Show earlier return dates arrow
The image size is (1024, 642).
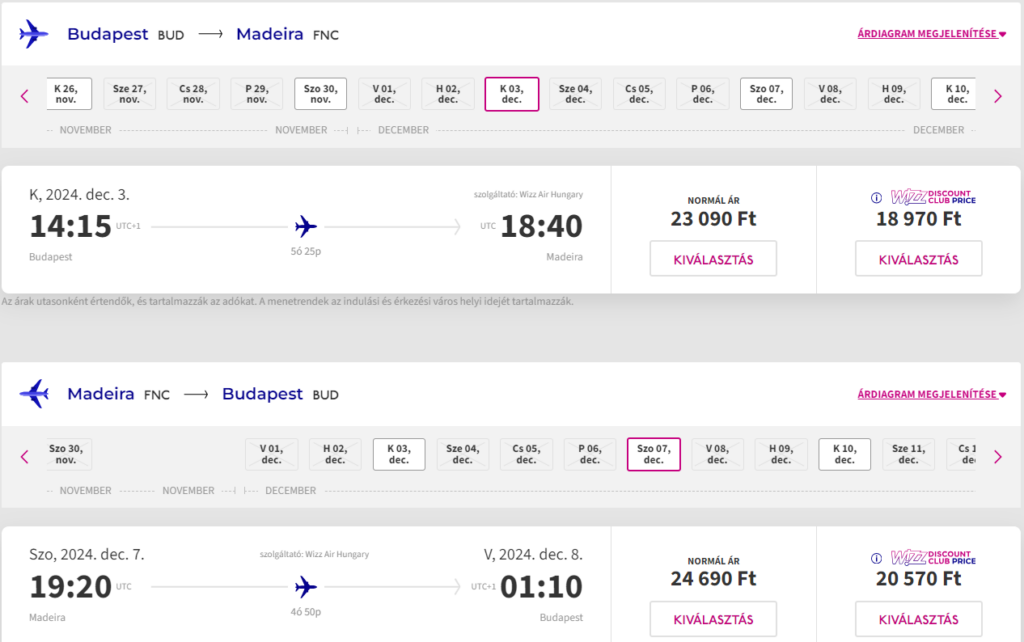pyautogui.click(x=25, y=457)
